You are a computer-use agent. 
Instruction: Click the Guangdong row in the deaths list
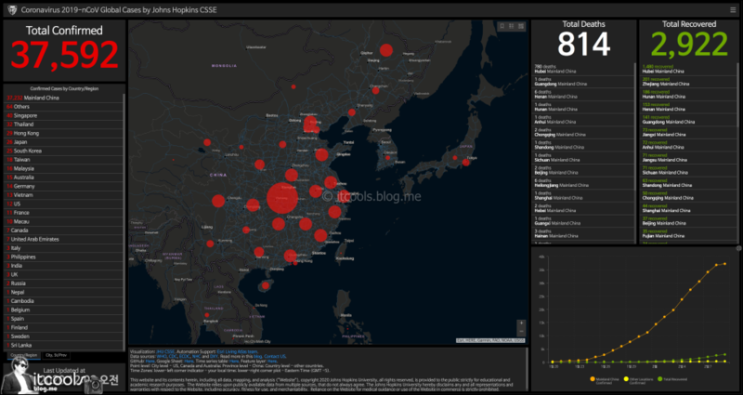(583, 82)
